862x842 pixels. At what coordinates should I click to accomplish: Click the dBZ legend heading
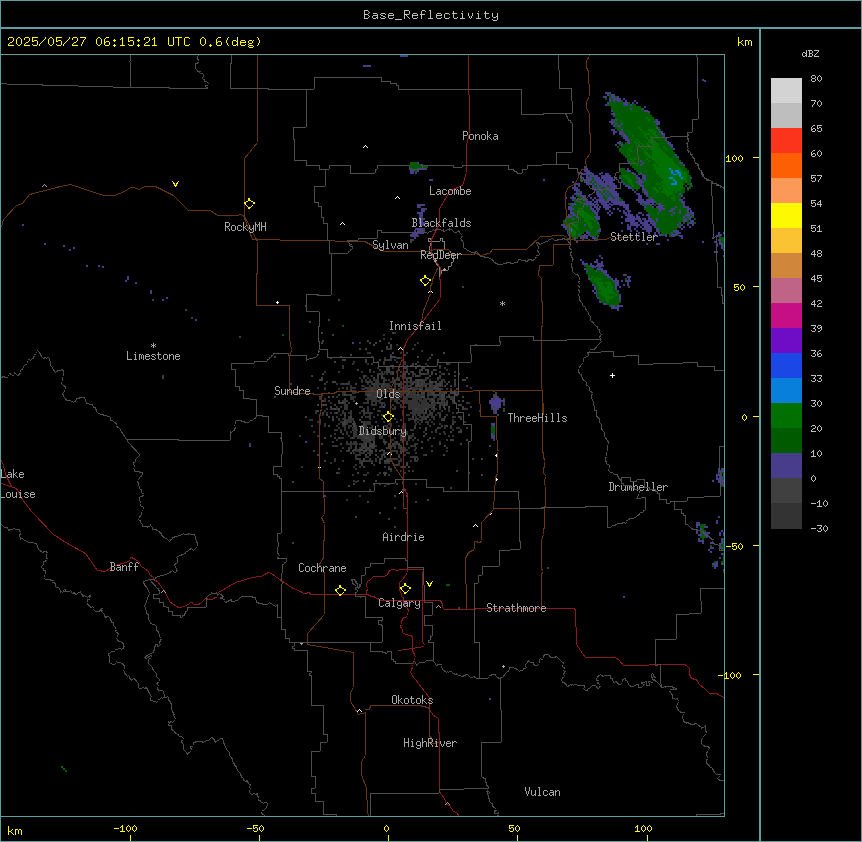point(810,53)
